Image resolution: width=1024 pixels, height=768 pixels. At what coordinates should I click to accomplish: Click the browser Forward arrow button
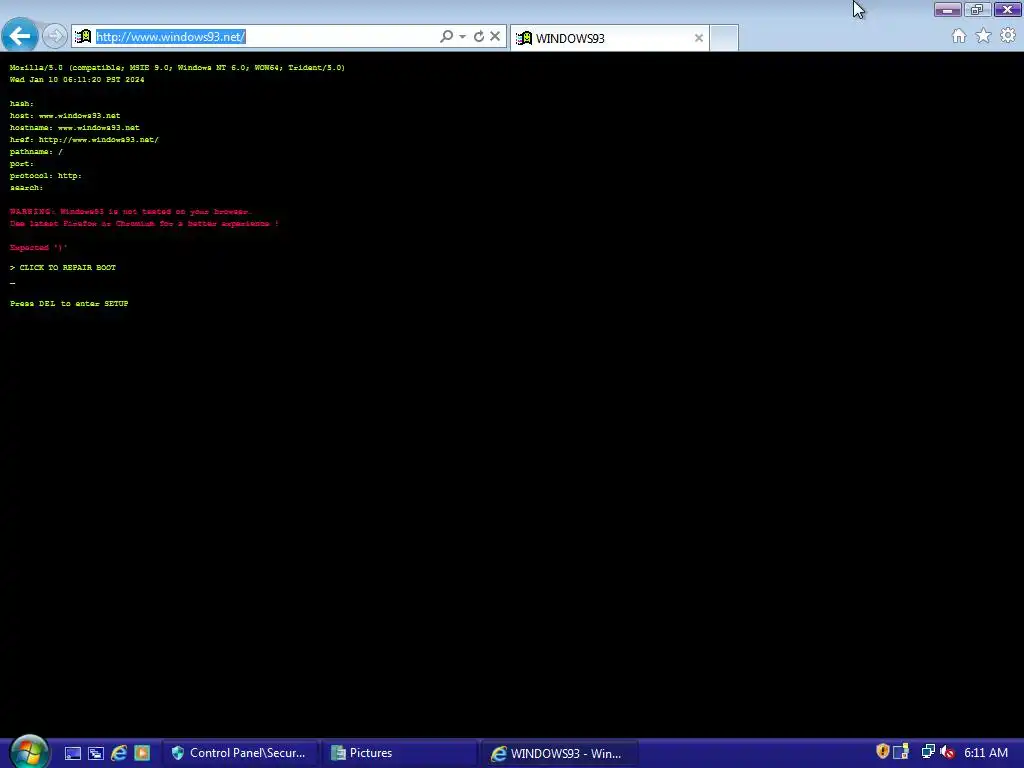[x=55, y=36]
